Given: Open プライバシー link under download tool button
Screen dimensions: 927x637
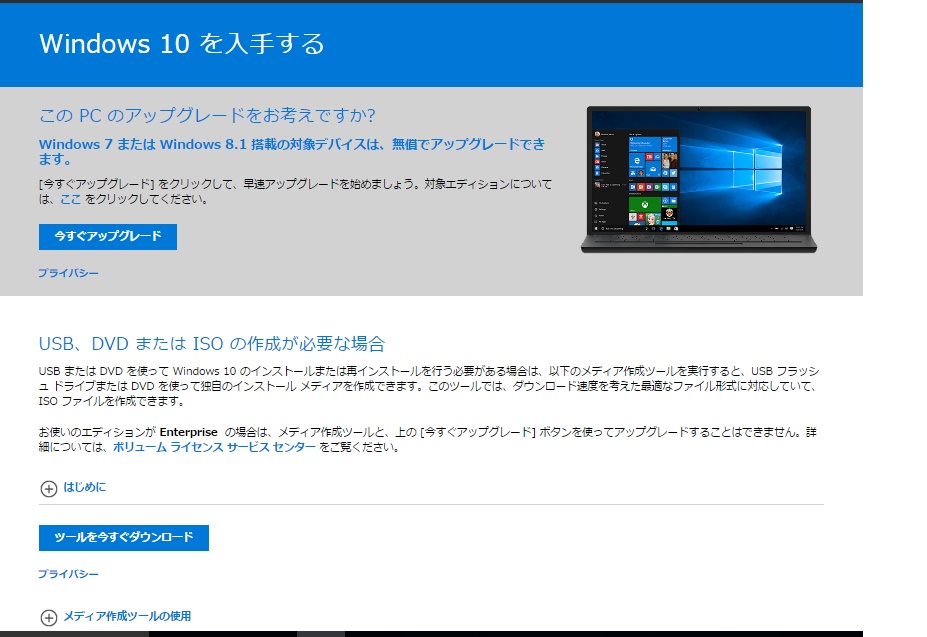Looking at the screenshot, I should click(x=69, y=574).
